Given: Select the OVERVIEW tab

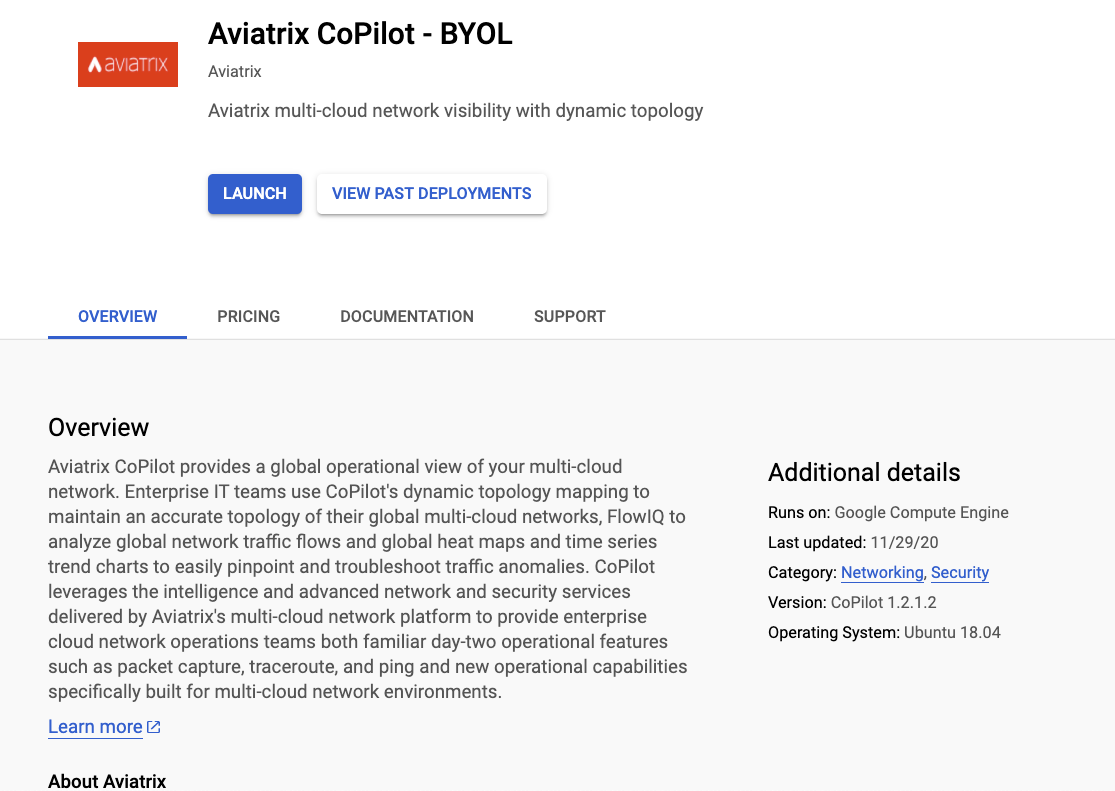Looking at the screenshot, I should click(117, 316).
